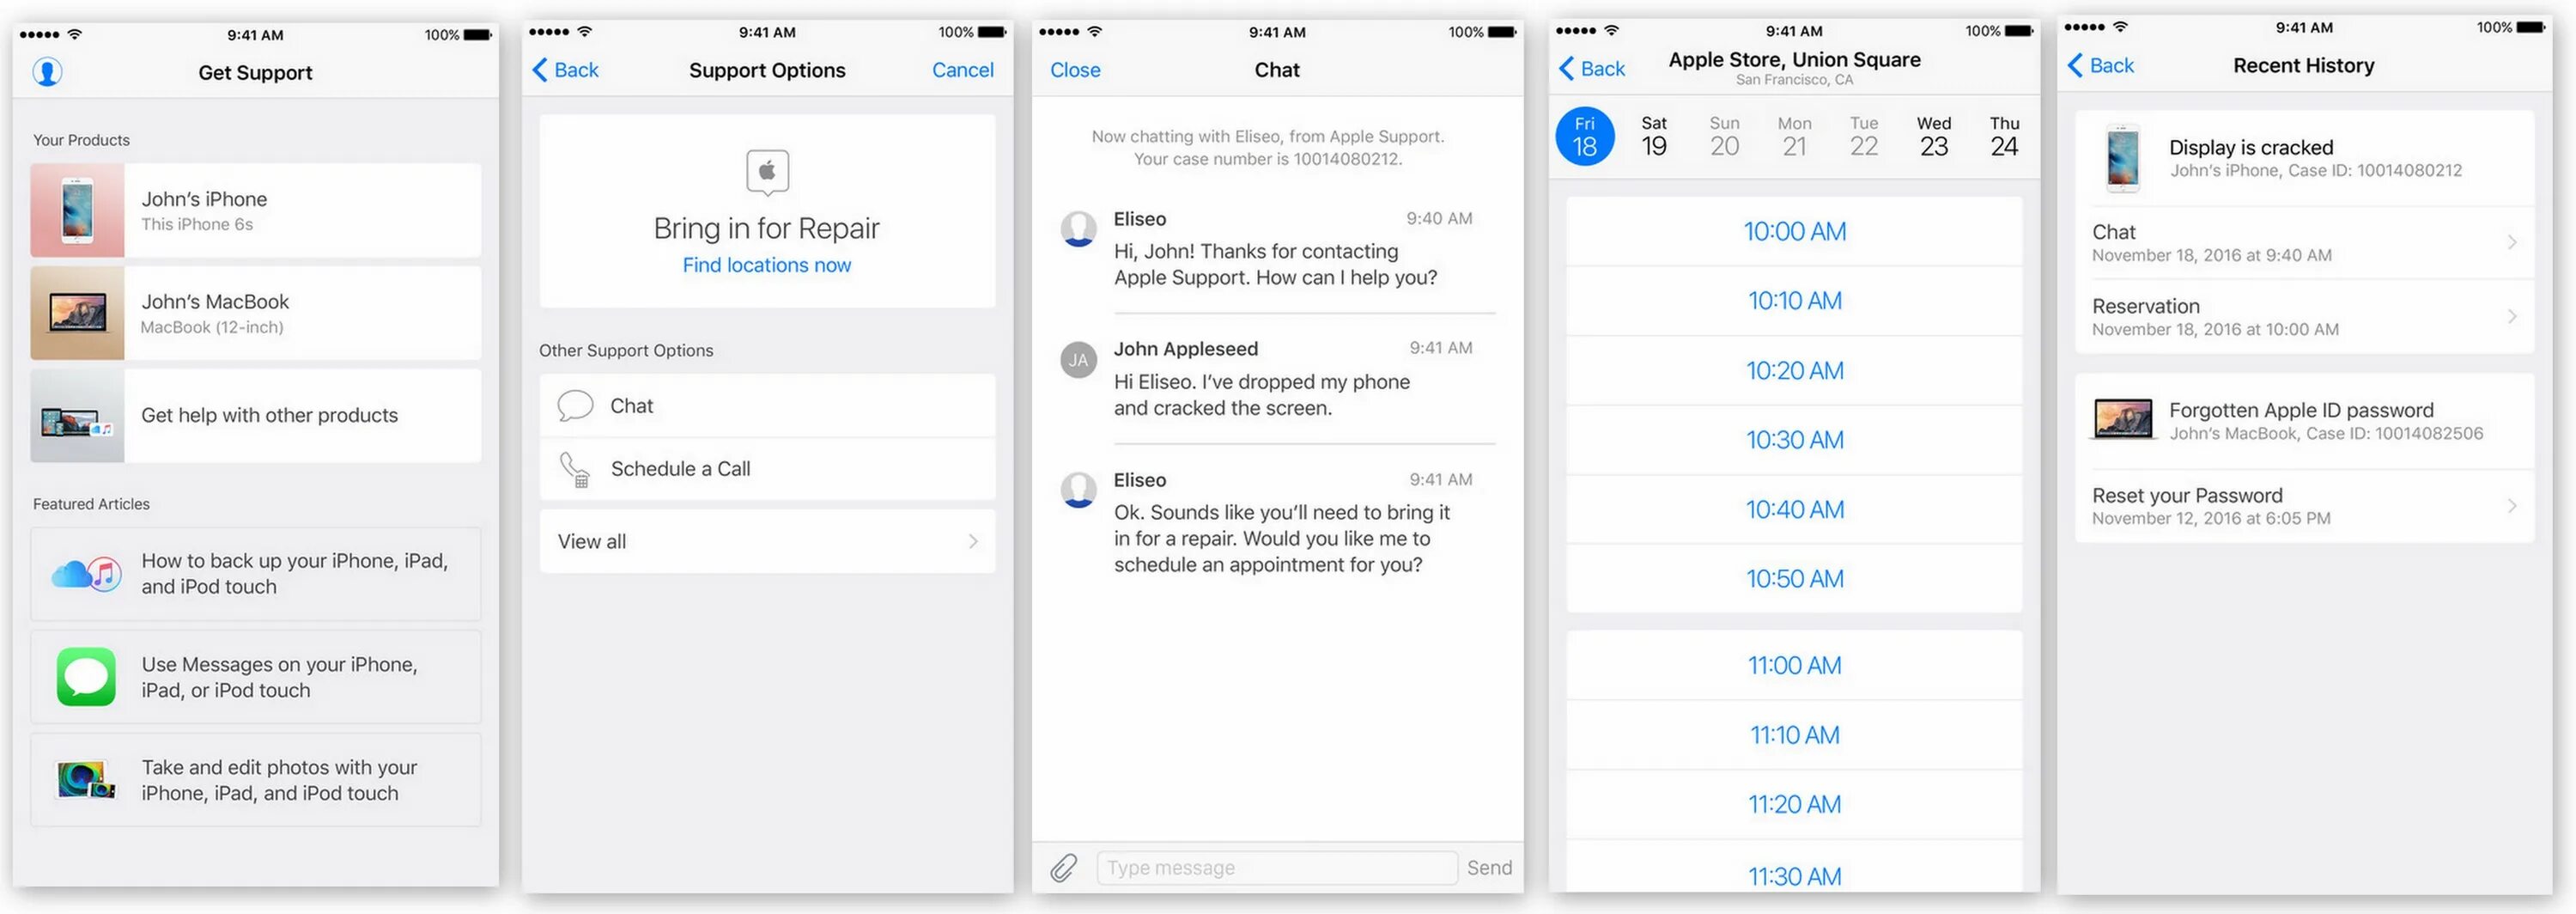
Task: Open View all support options
Action: coord(767,542)
